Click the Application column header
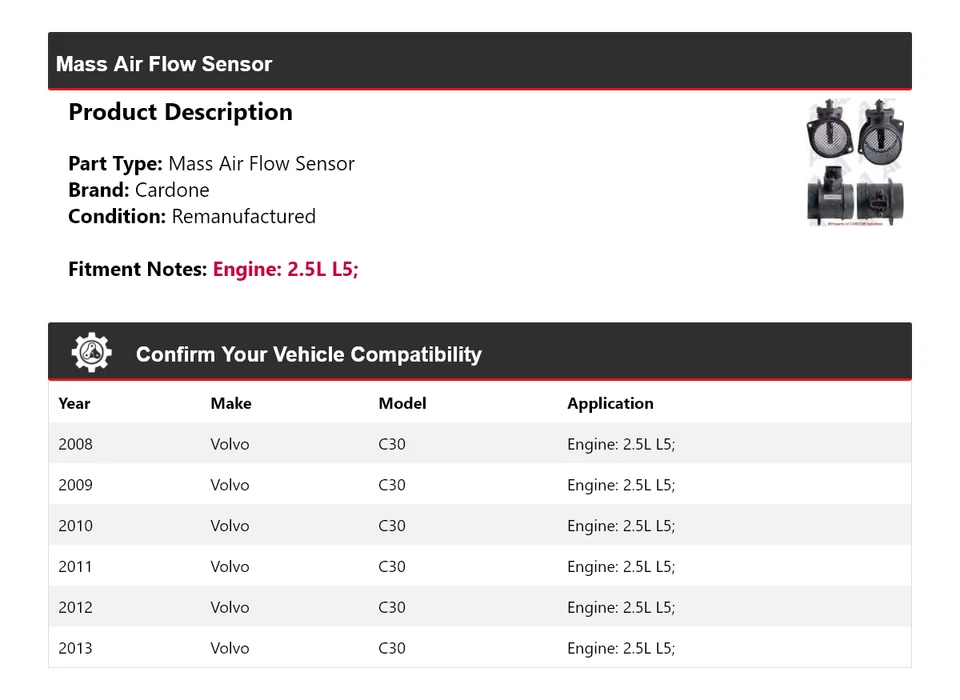The height and width of the screenshot is (700, 960). click(610, 404)
